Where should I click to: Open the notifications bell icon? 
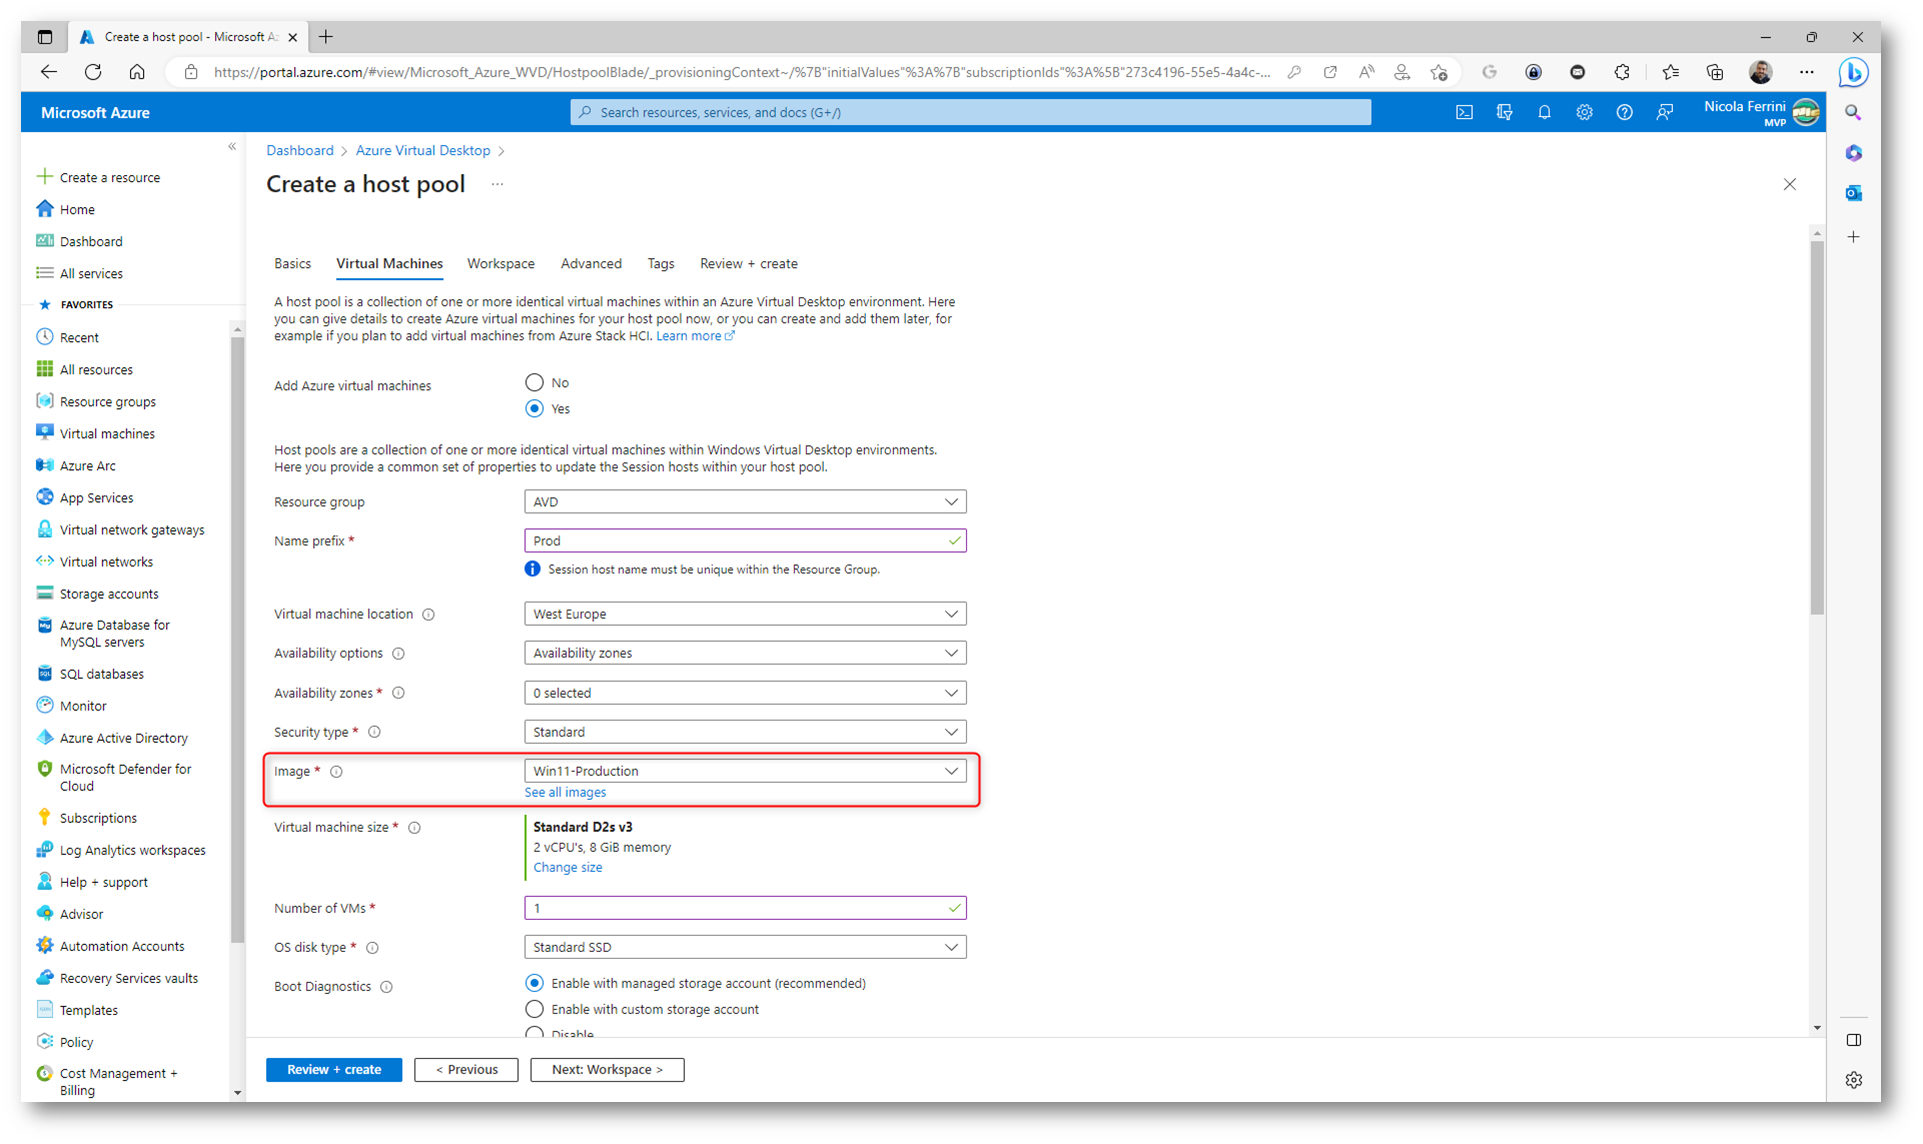1544,112
